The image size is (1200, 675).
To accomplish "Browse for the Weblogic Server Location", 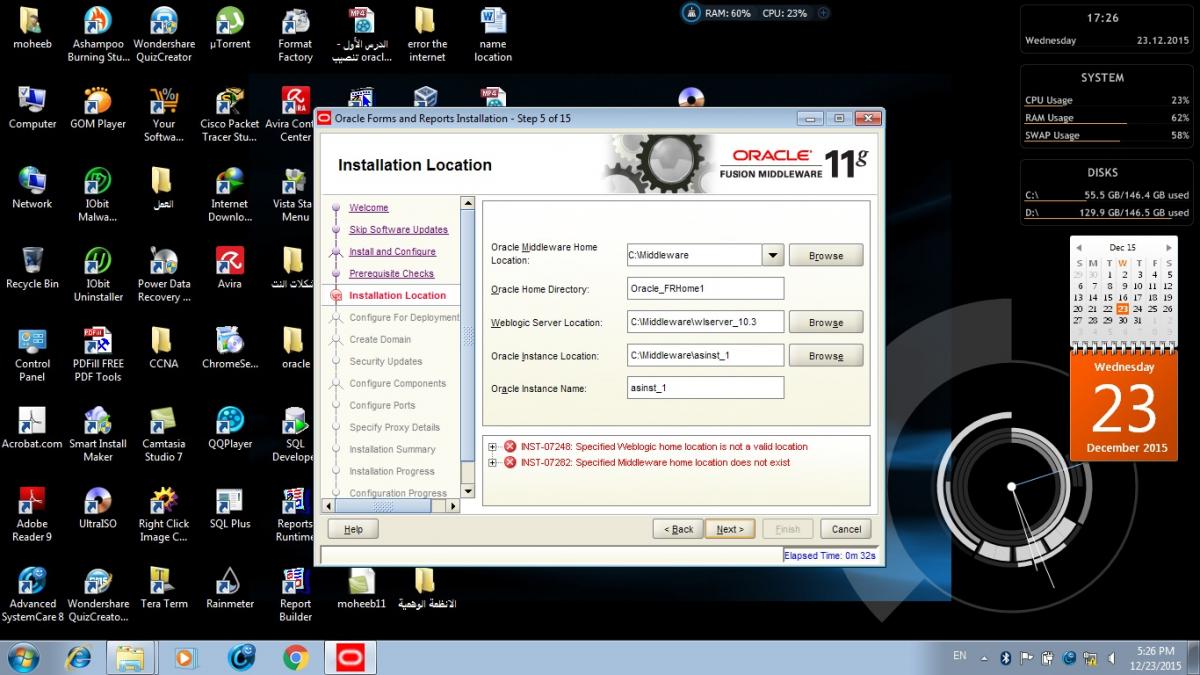I will [x=825, y=323].
